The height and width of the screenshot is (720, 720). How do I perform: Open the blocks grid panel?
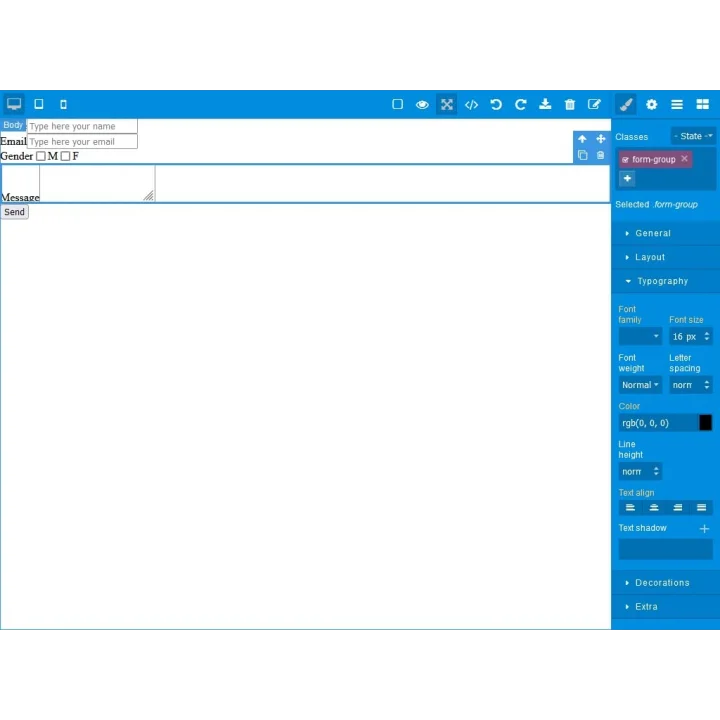(x=703, y=105)
